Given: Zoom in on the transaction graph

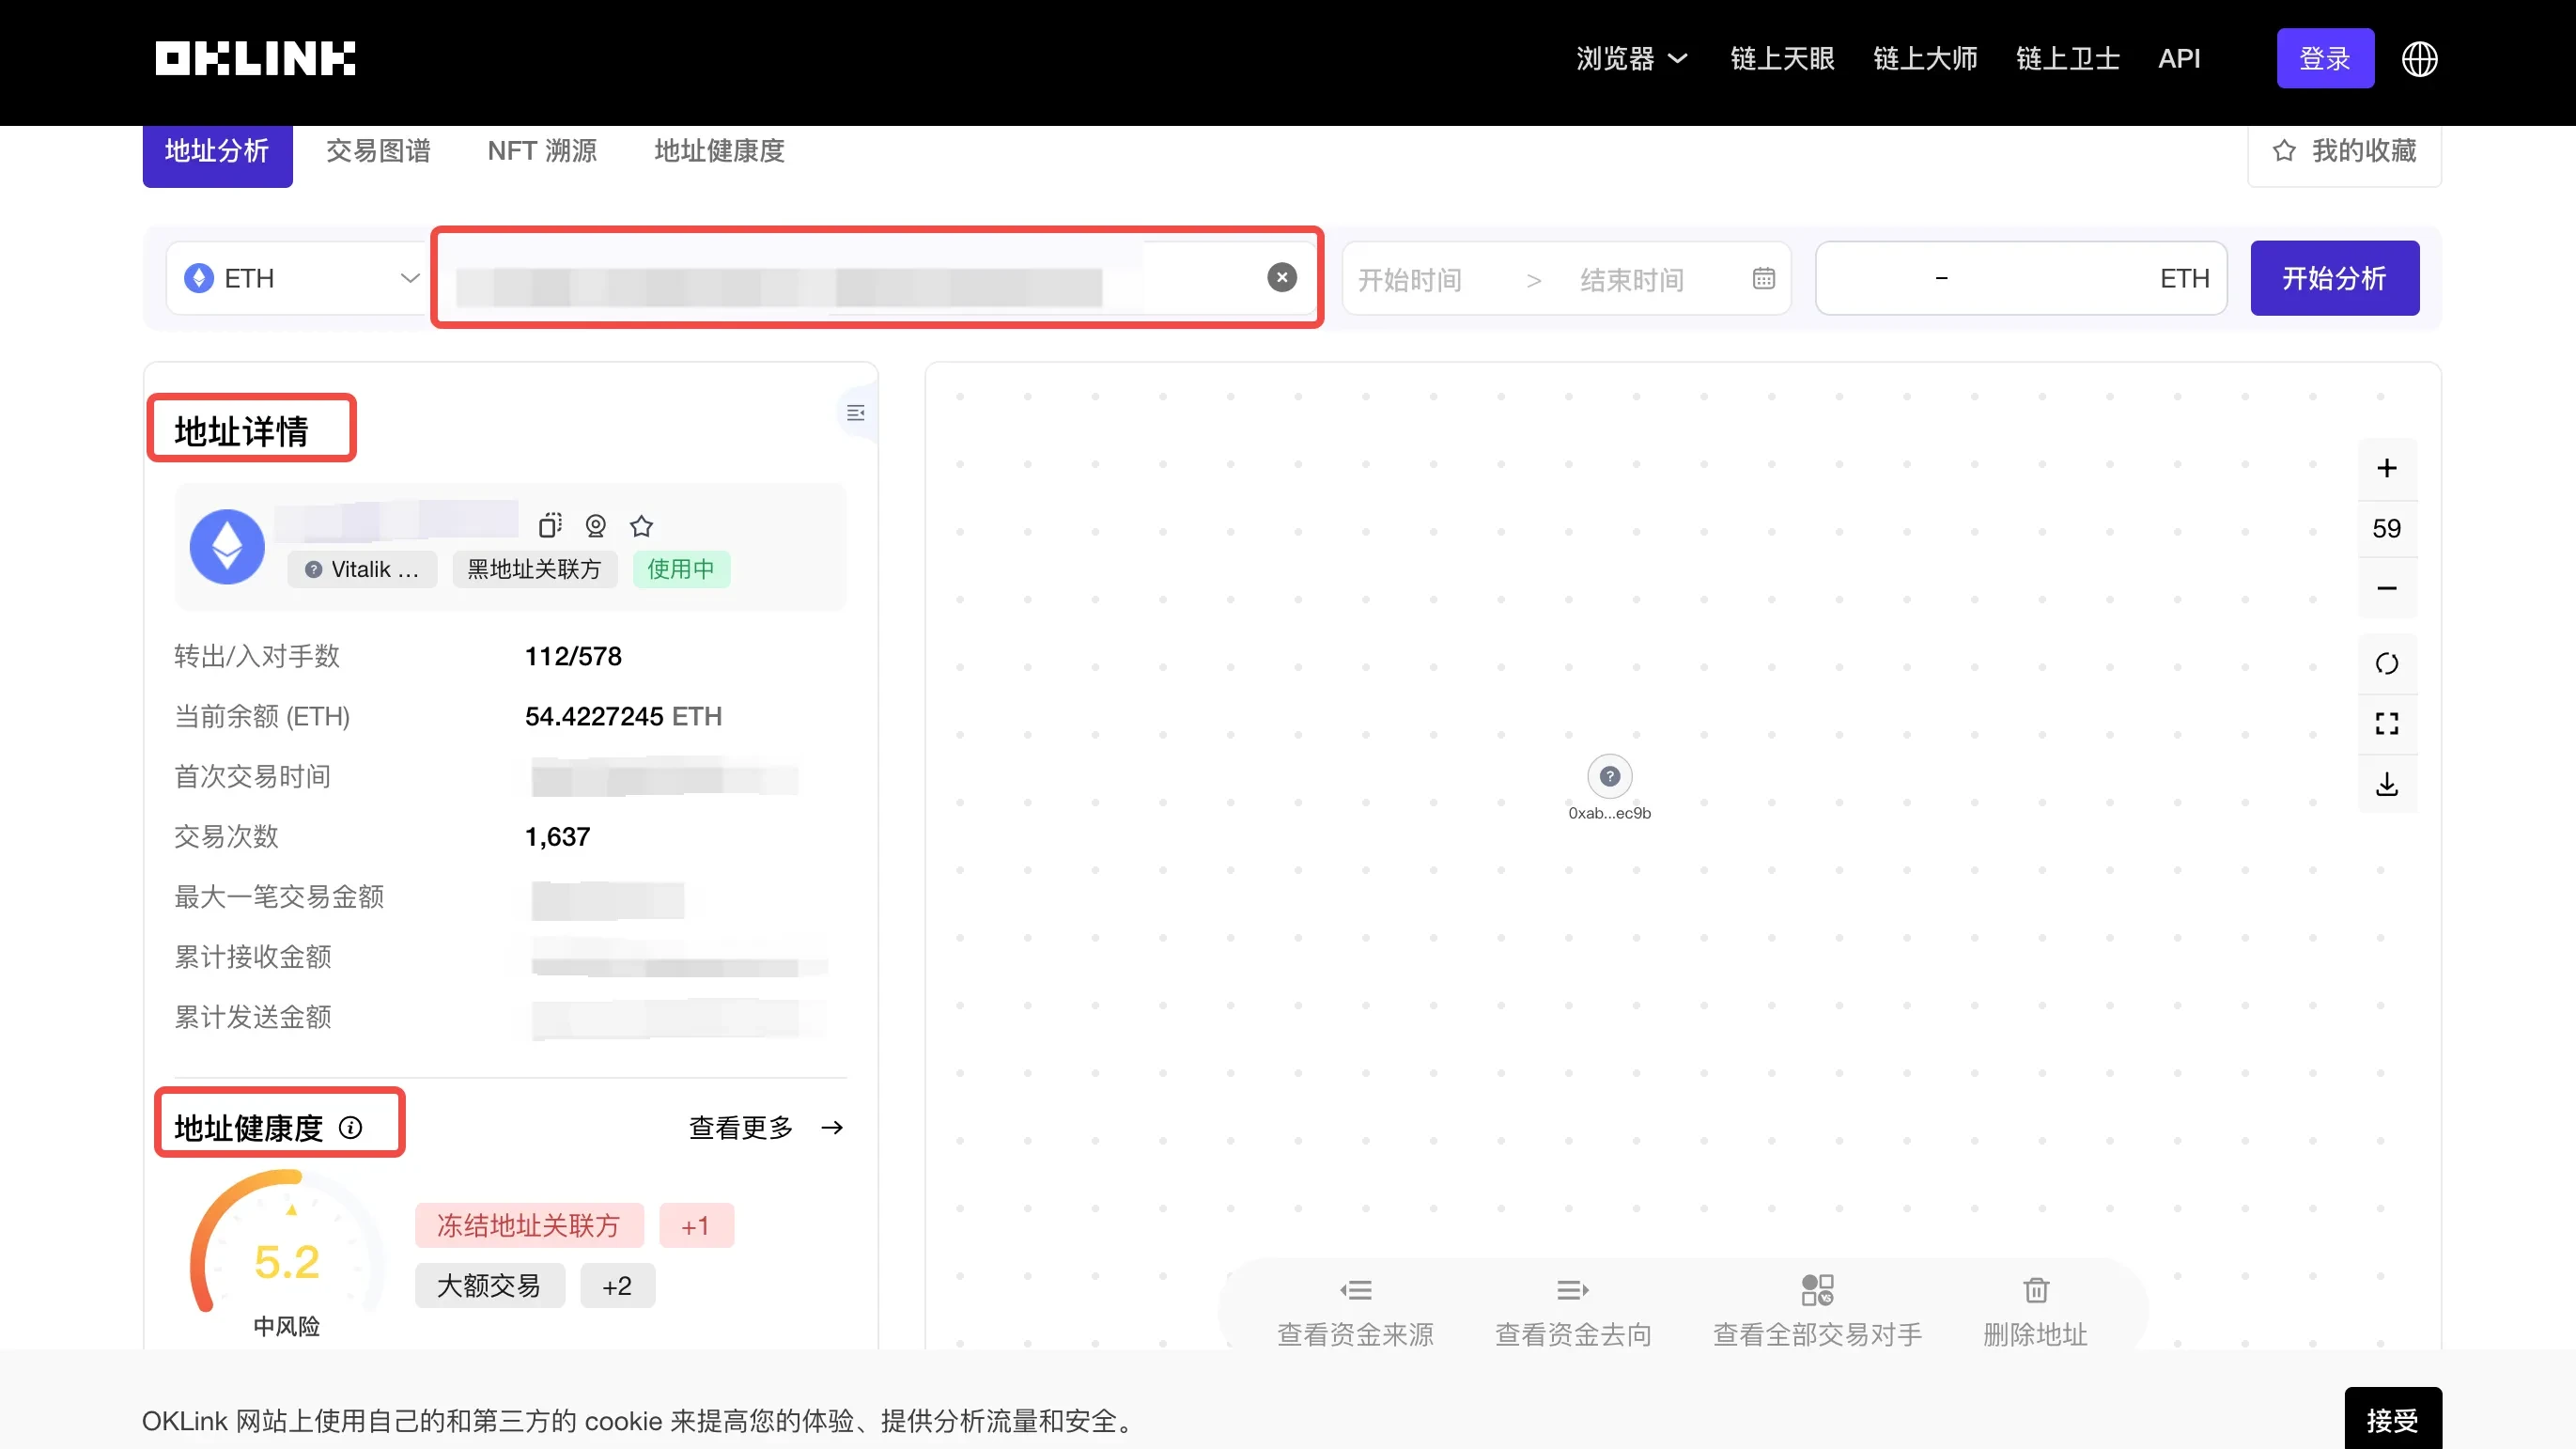Looking at the screenshot, I should coord(2388,467).
